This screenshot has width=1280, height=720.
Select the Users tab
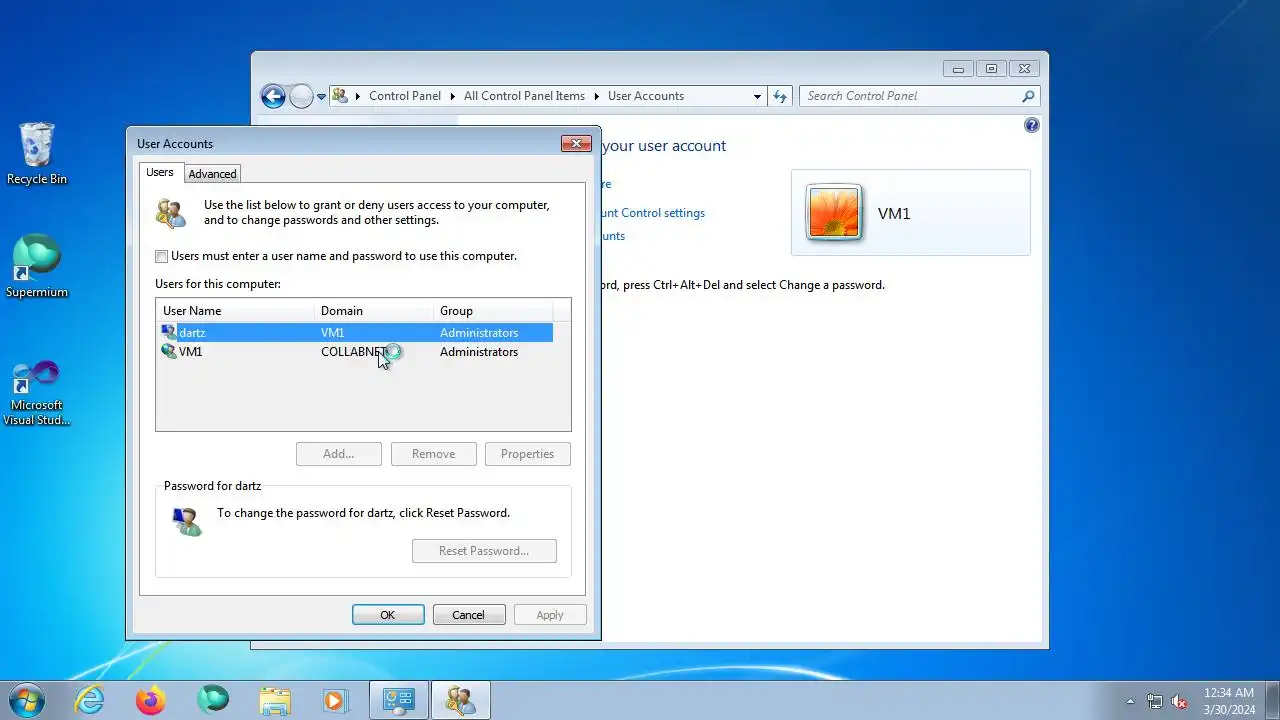click(x=160, y=173)
